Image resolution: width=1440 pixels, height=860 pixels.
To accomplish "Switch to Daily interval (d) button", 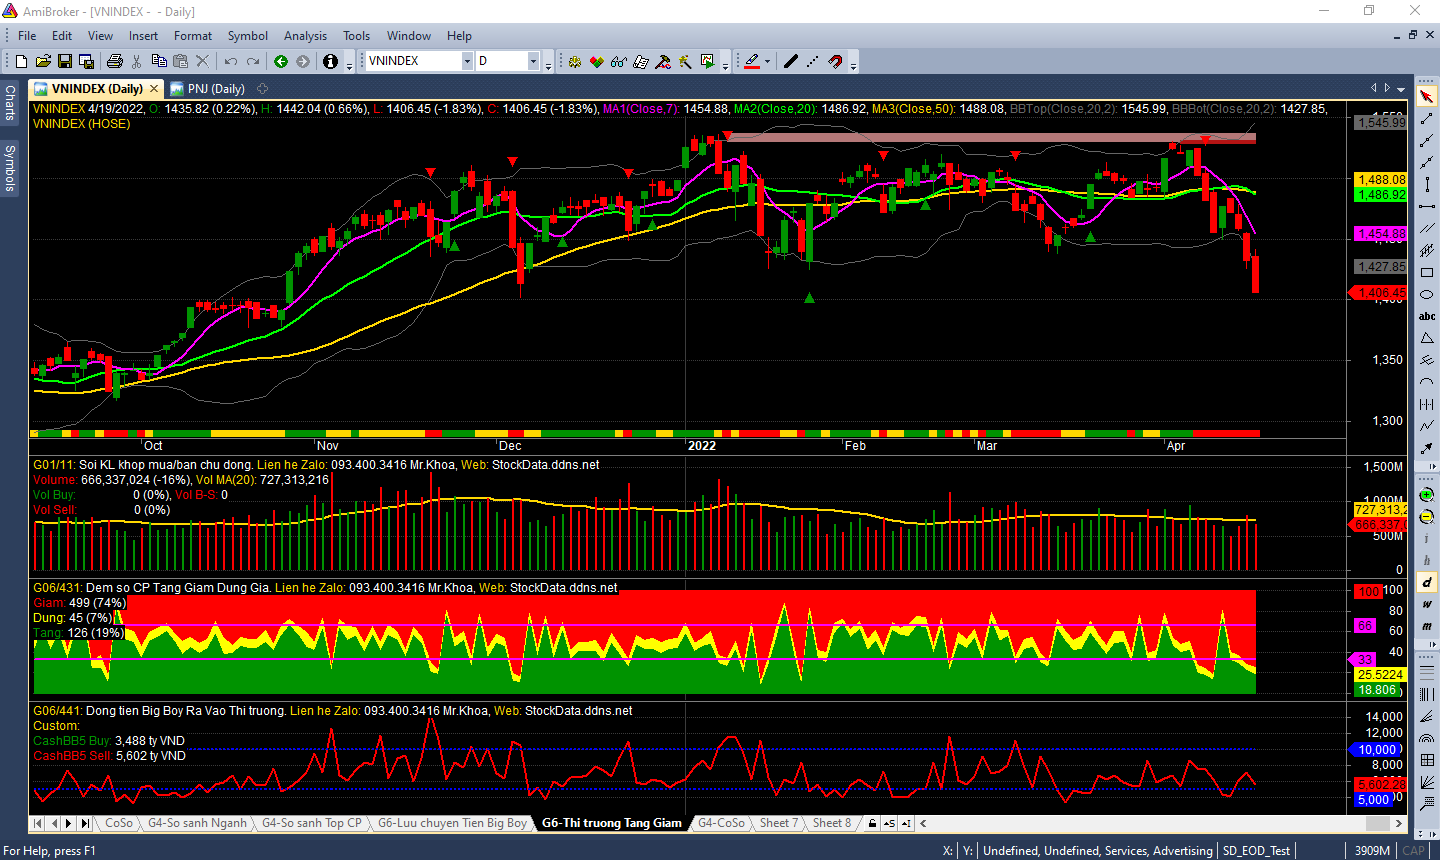I will (1427, 582).
